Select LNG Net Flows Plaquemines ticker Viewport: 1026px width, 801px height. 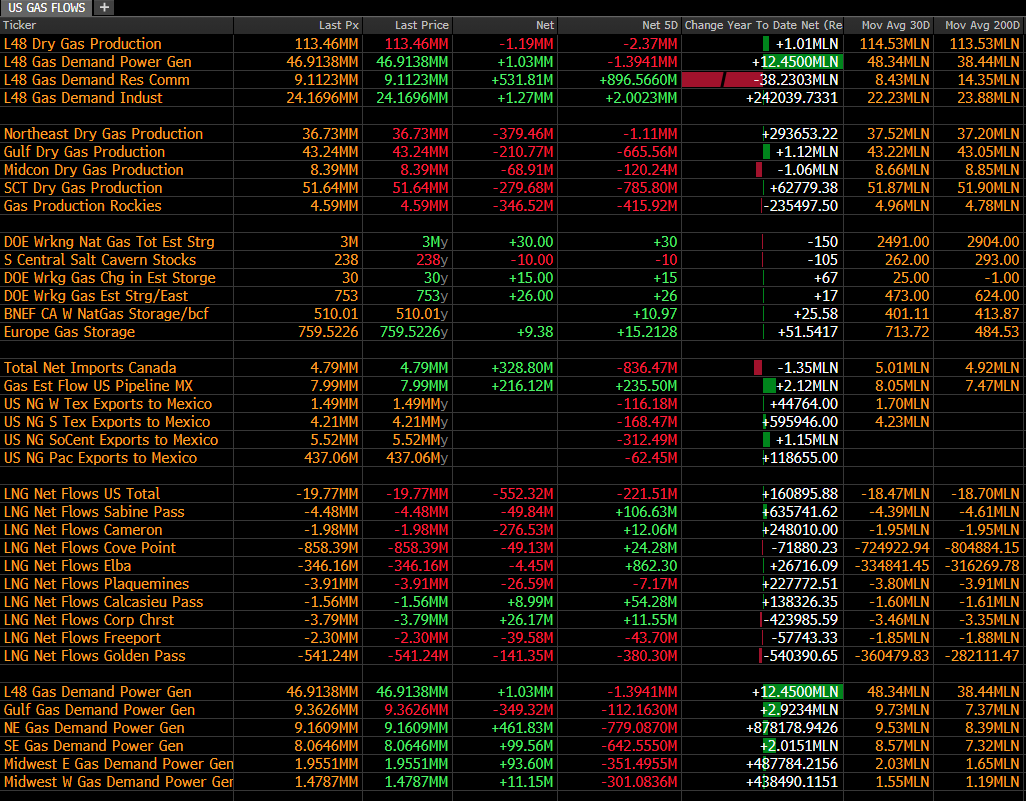[96, 584]
